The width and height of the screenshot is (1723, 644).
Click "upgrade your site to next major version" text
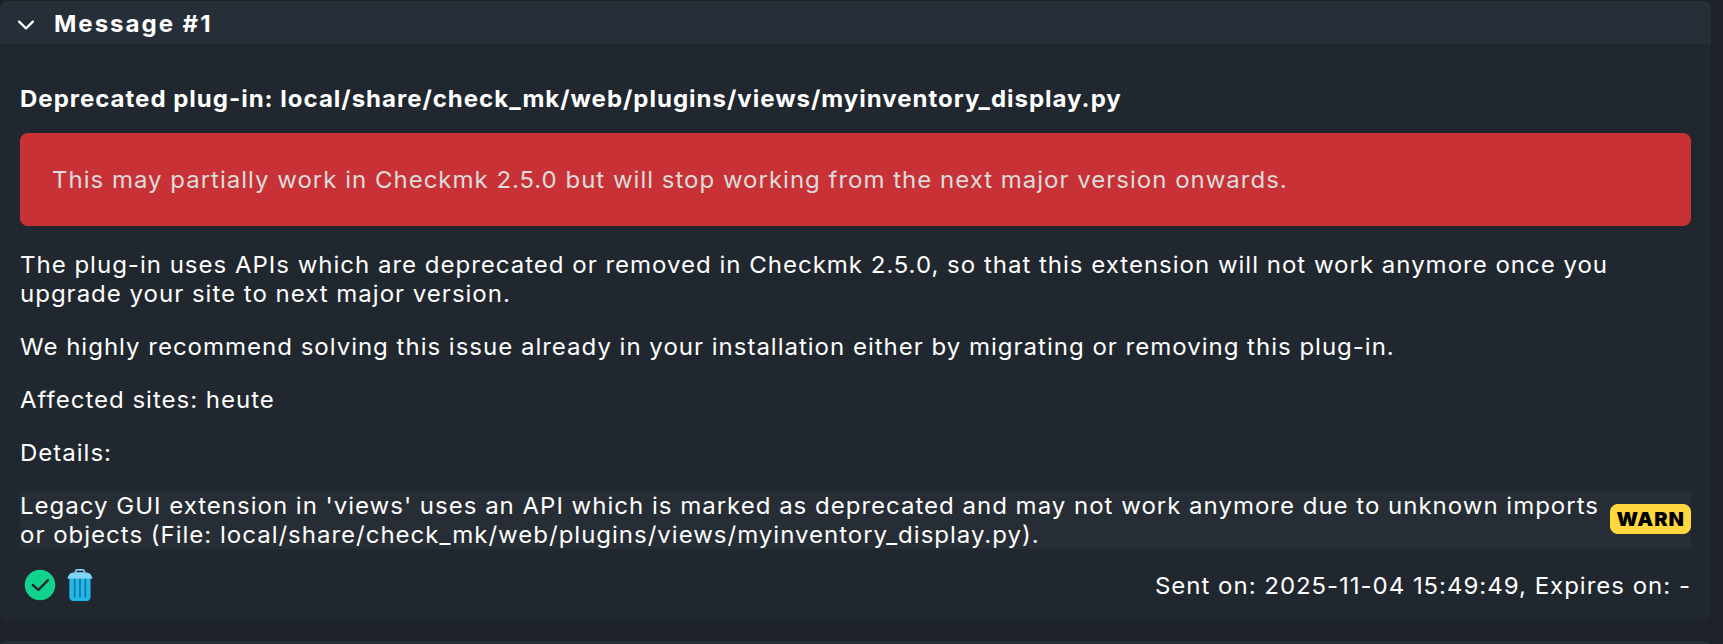coord(265,294)
